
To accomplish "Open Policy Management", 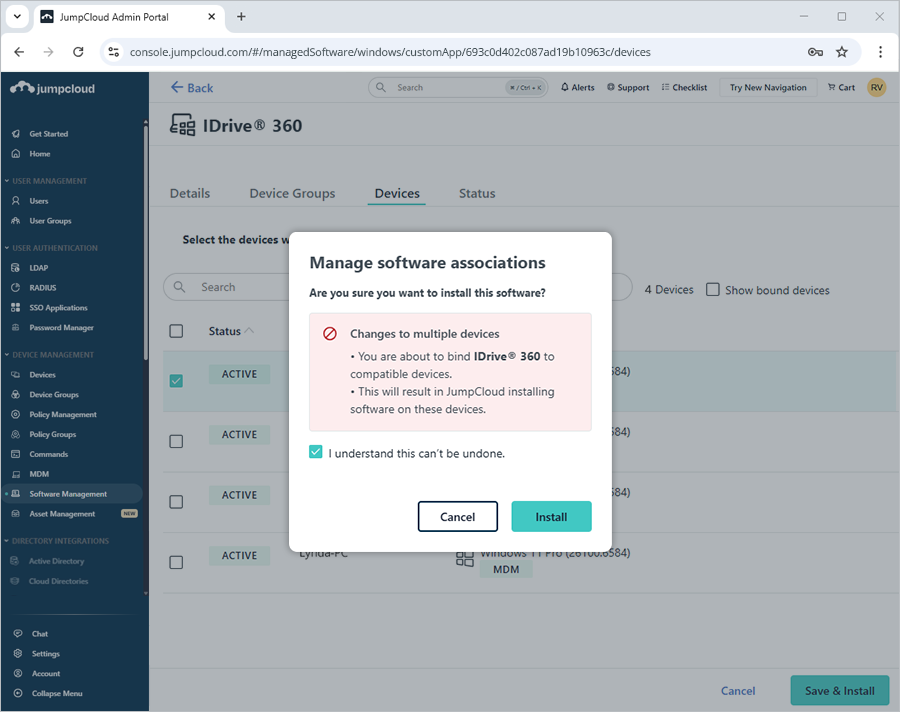I will [x=63, y=415].
